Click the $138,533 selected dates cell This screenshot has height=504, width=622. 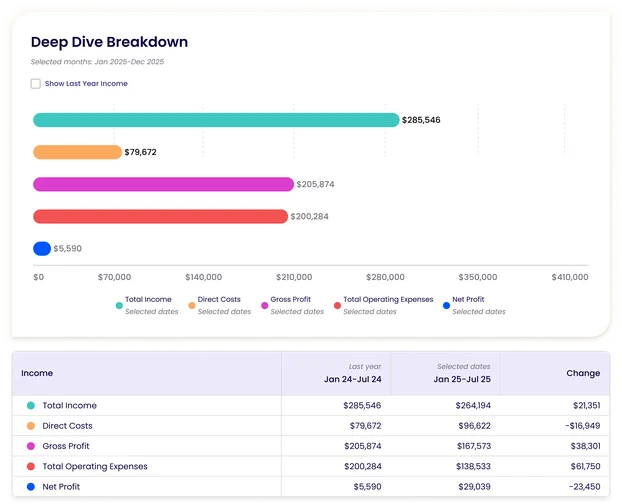click(473, 466)
